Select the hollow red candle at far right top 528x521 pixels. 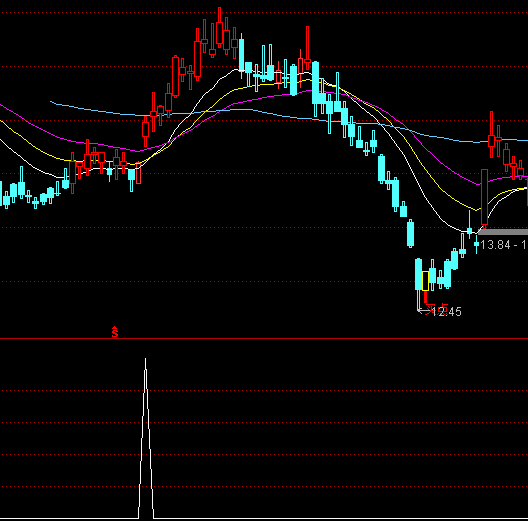[x=491, y=140]
